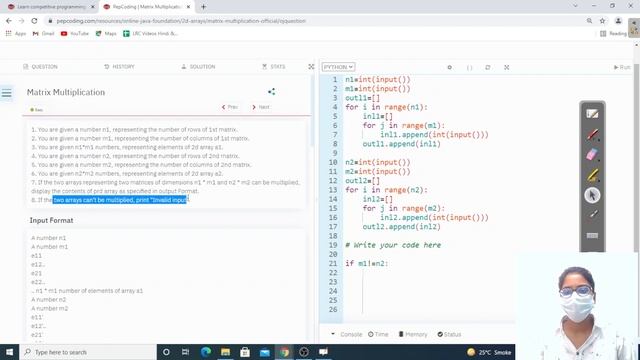Open the hamburger sidebar menu
Image resolution: width=640 pixels, height=360 pixels.
7,93
